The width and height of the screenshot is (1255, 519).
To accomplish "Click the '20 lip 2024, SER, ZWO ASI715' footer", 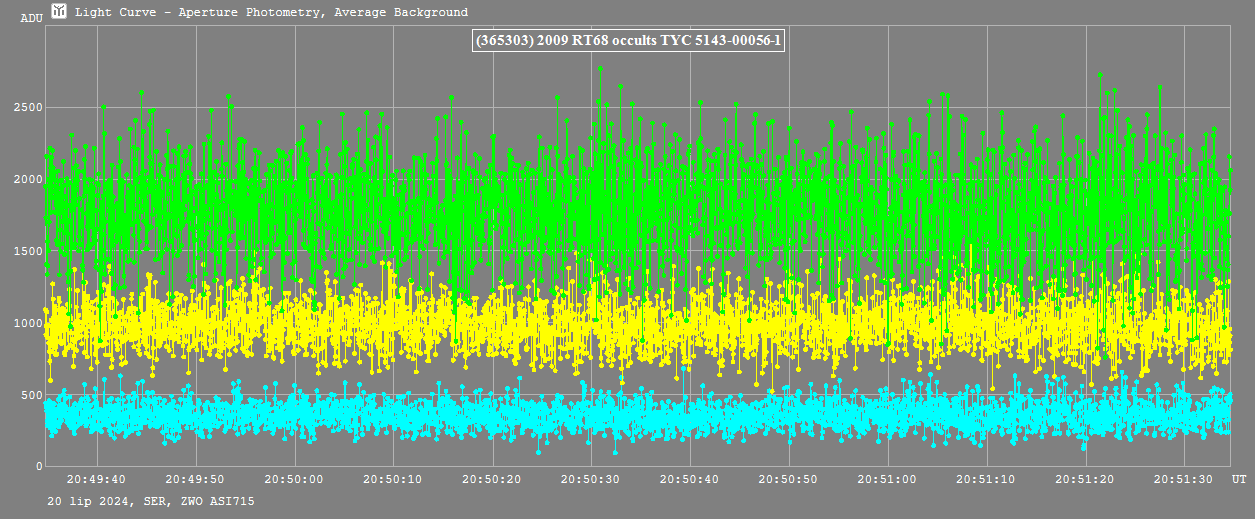I will [x=150, y=501].
